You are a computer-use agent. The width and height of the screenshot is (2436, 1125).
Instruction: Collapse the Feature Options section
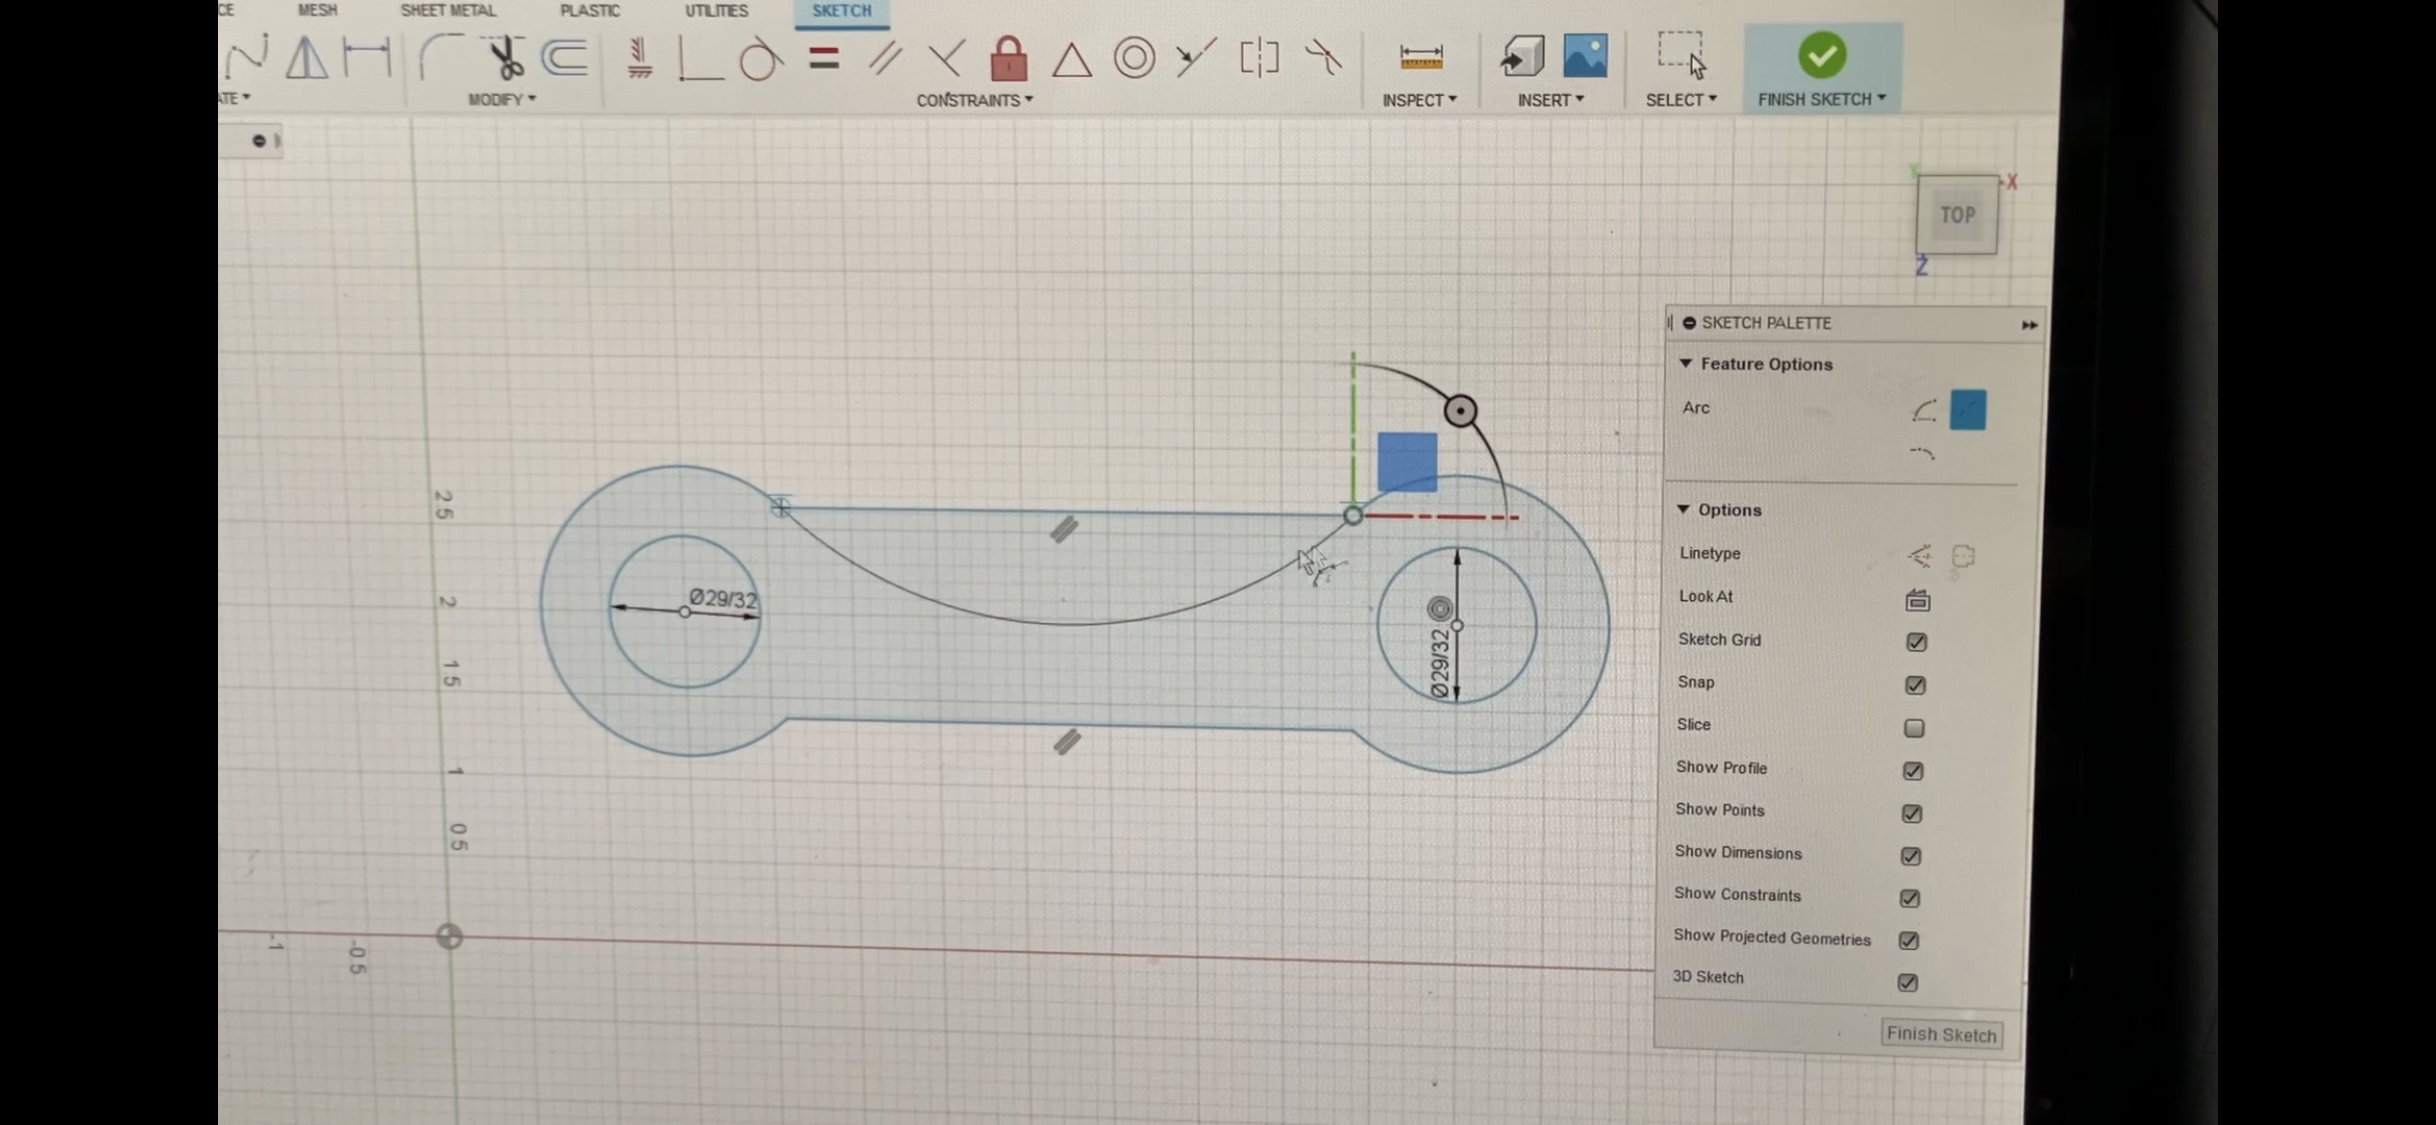(1686, 363)
